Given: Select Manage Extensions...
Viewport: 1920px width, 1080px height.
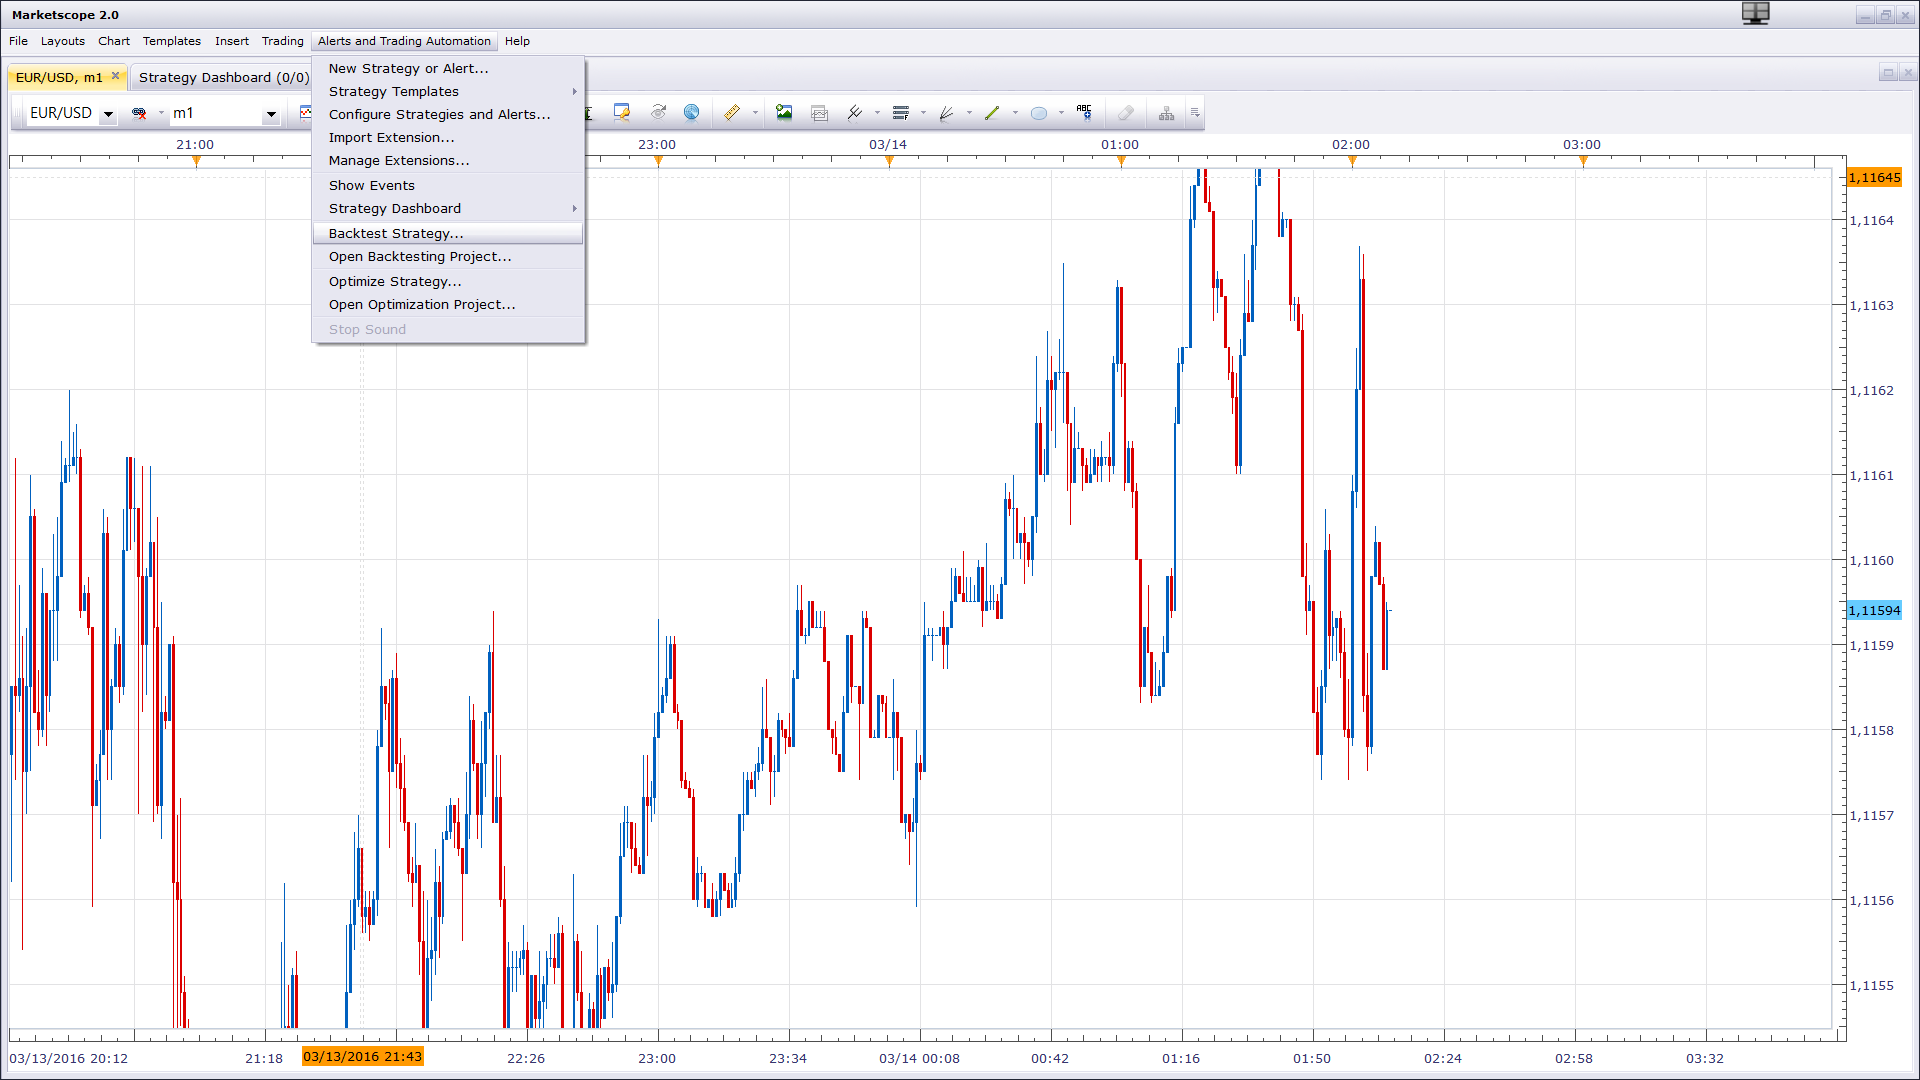Looking at the screenshot, I should pyautogui.click(x=448, y=160).
